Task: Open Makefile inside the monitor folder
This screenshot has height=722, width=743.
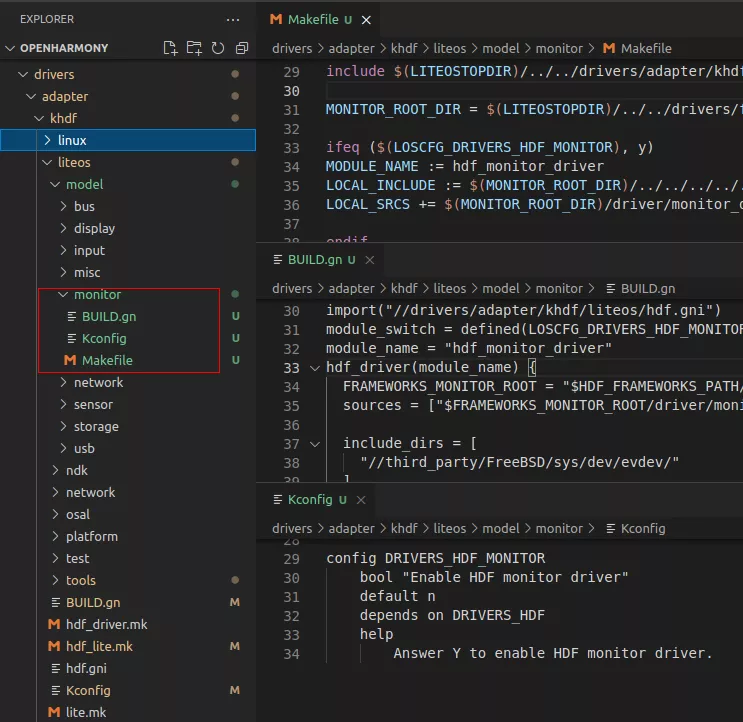Action: tap(128, 361)
